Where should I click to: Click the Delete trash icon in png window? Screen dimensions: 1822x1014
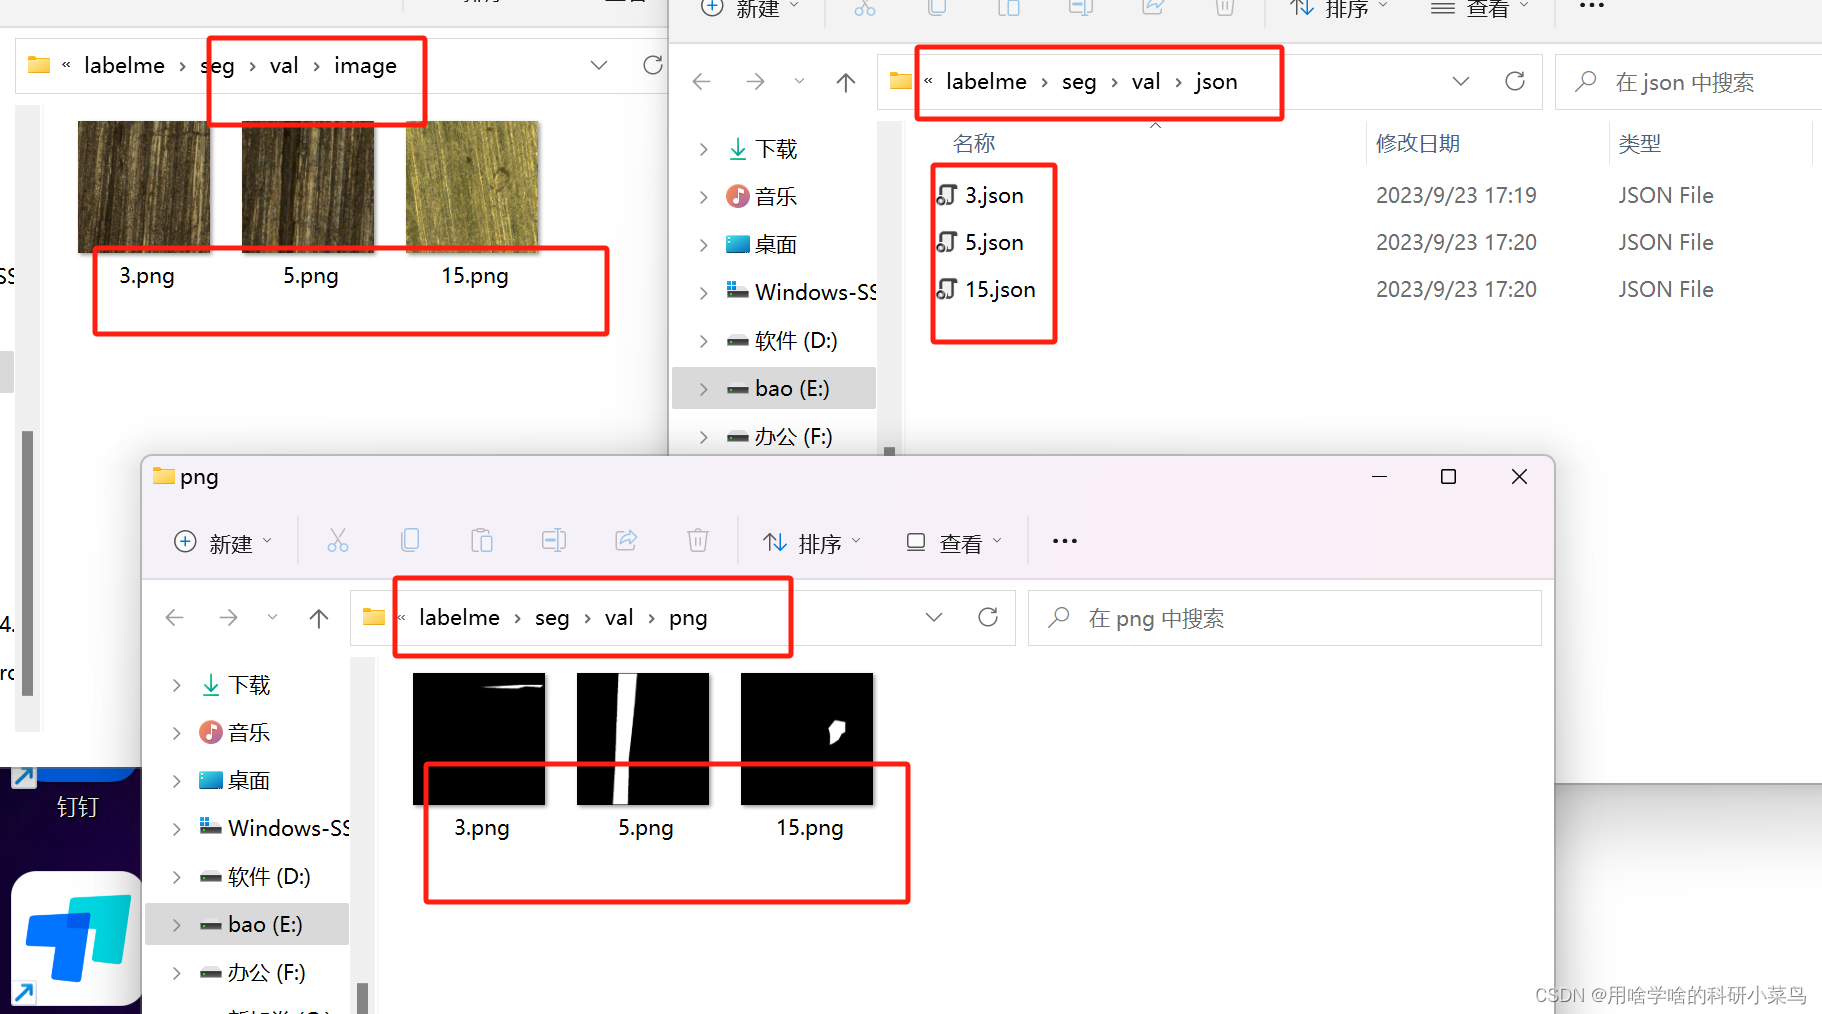pyautogui.click(x=698, y=541)
